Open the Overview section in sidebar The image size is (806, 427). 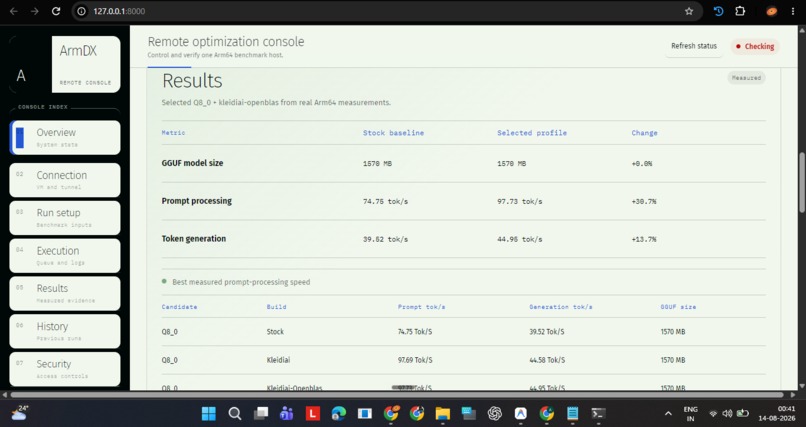point(65,138)
